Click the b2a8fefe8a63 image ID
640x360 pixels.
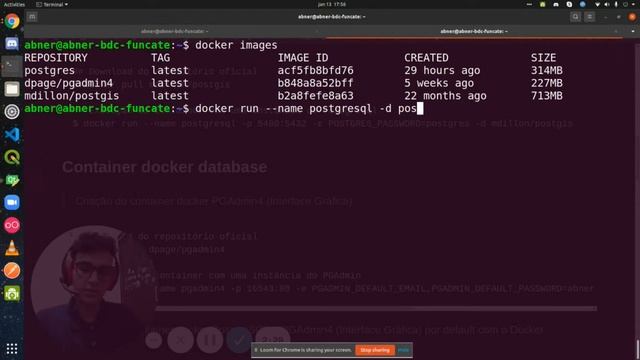point(316,96)
